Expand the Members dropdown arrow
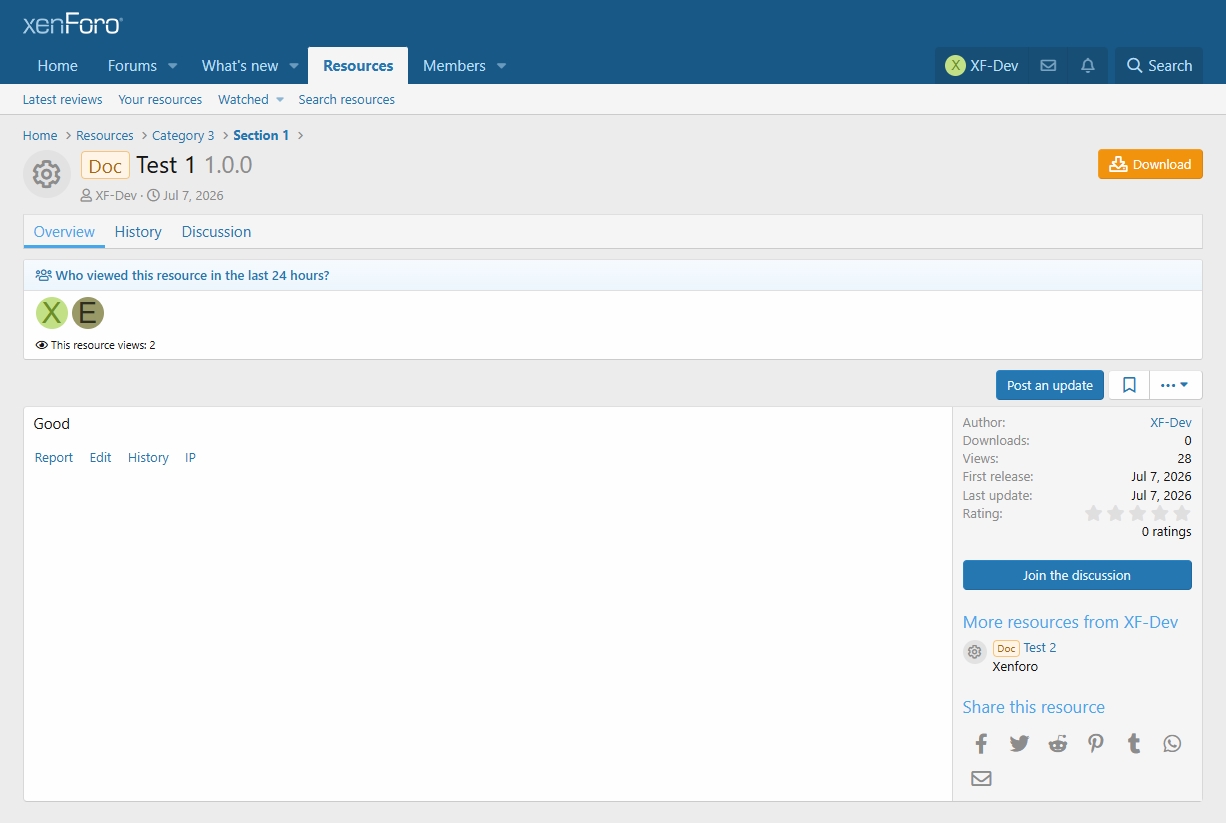 click(x=501, y=66)
